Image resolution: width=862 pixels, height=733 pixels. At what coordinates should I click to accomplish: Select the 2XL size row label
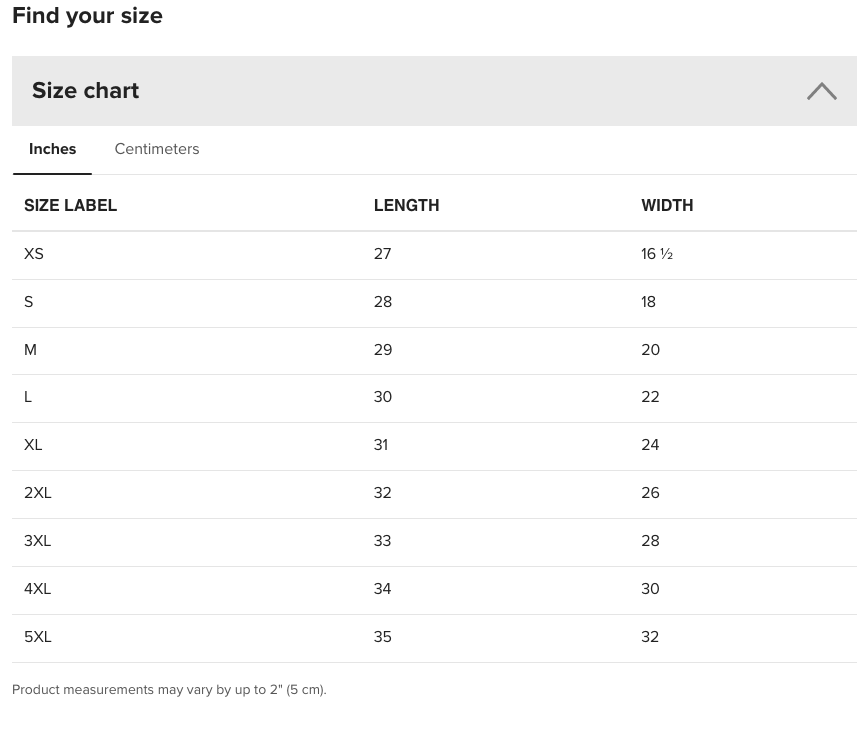[x=37, y=493]
